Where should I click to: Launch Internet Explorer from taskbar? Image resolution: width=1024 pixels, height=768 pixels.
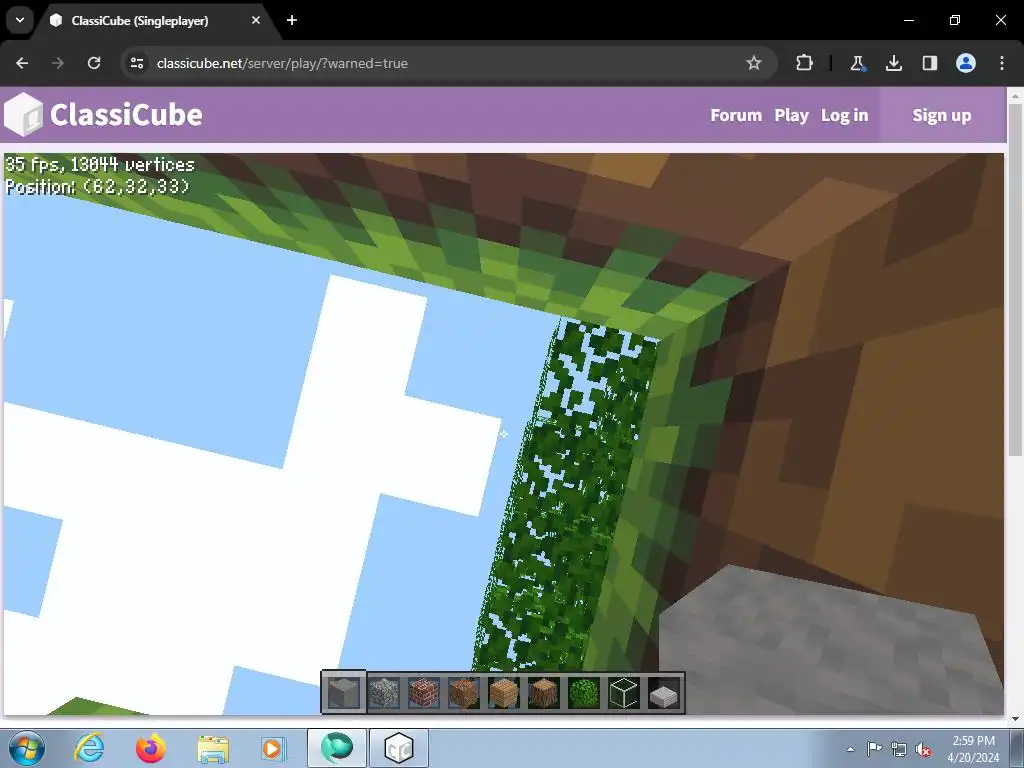point(89,748)
